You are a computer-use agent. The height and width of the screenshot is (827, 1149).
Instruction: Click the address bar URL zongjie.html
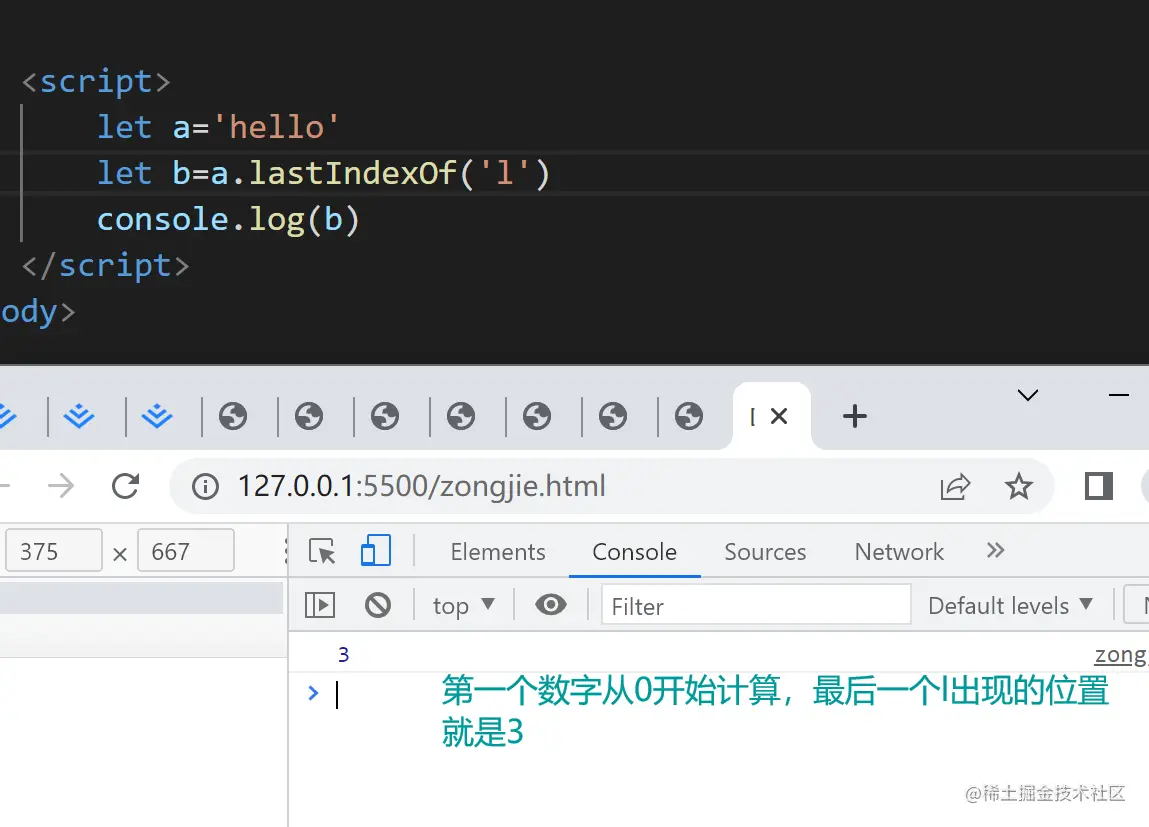click(x=422, y=486)
